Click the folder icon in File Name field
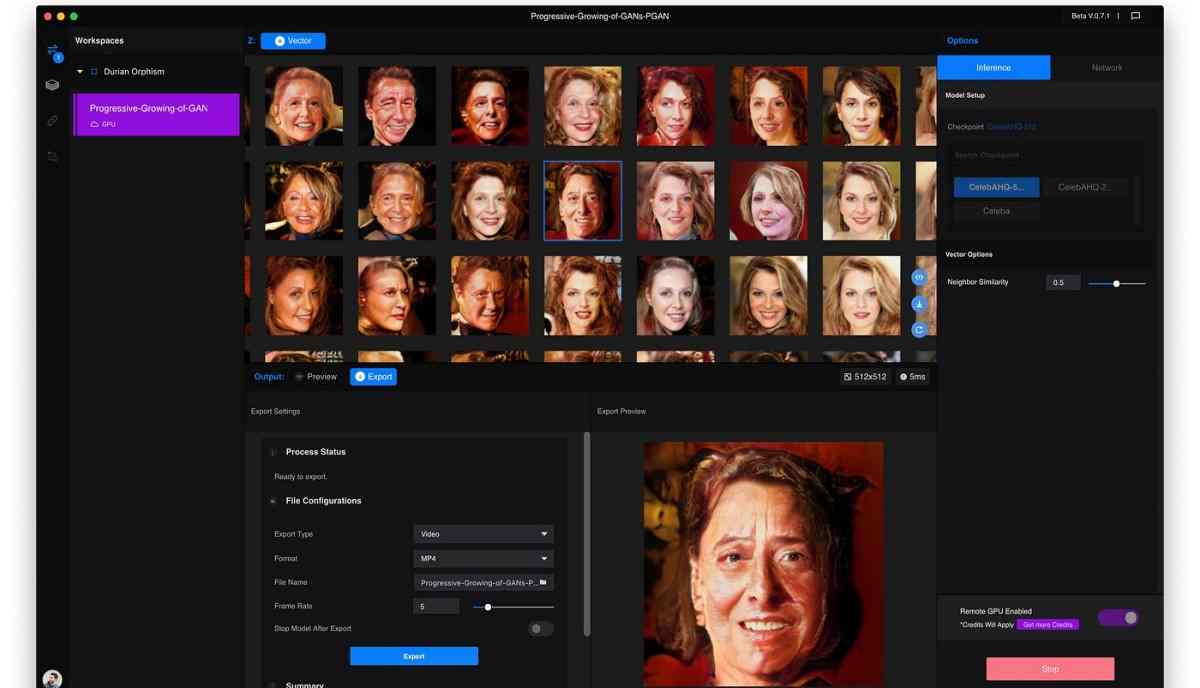The height and width of the screenshot is (688, 1200). (543, 582)
